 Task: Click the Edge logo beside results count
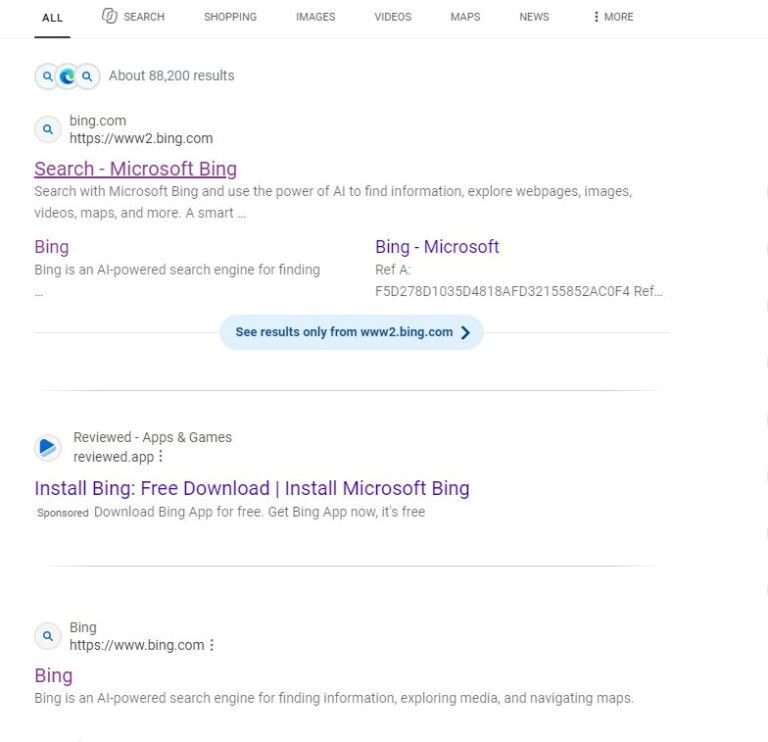click(x=67, y=76)
